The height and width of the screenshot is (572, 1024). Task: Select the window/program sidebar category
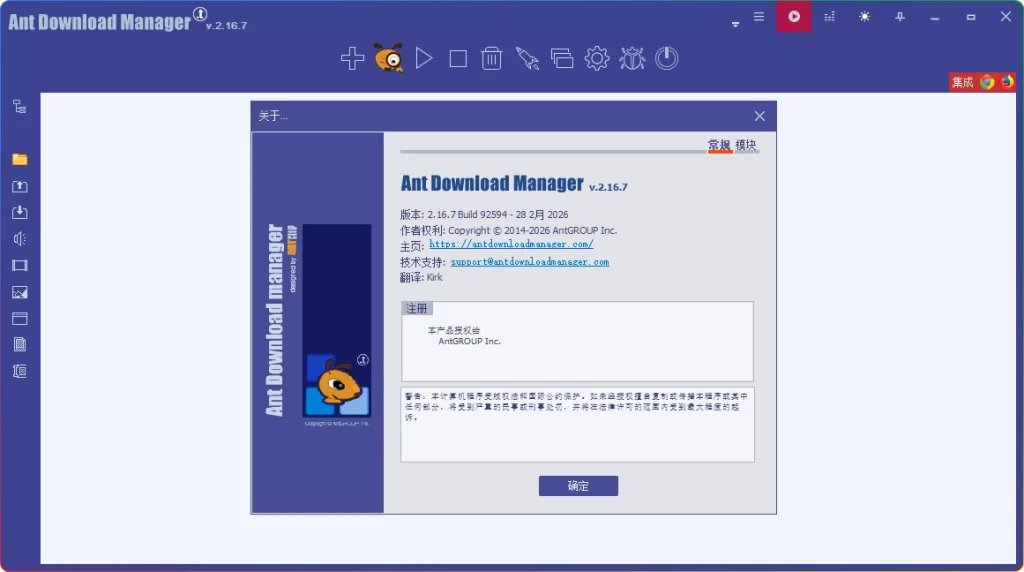point(20,319)
